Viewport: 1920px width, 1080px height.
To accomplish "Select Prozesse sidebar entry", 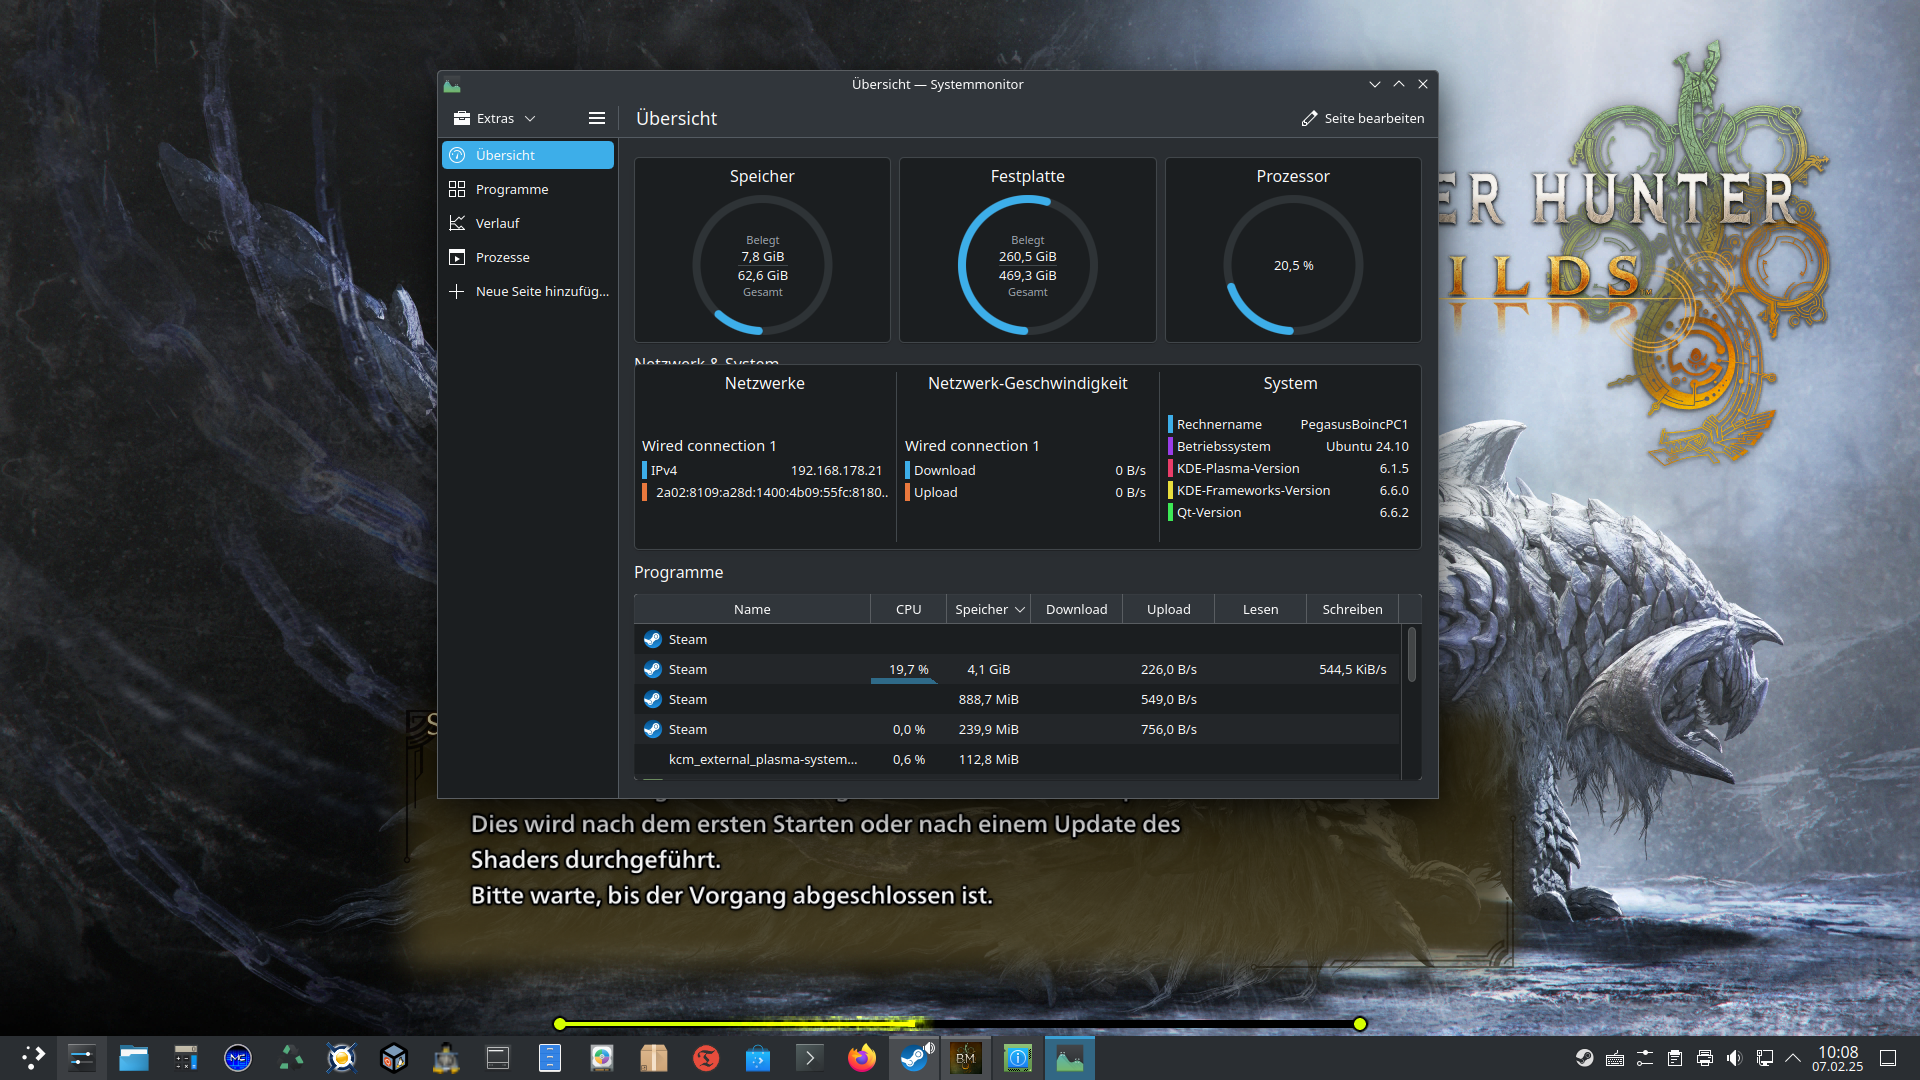I will (502, 257).
